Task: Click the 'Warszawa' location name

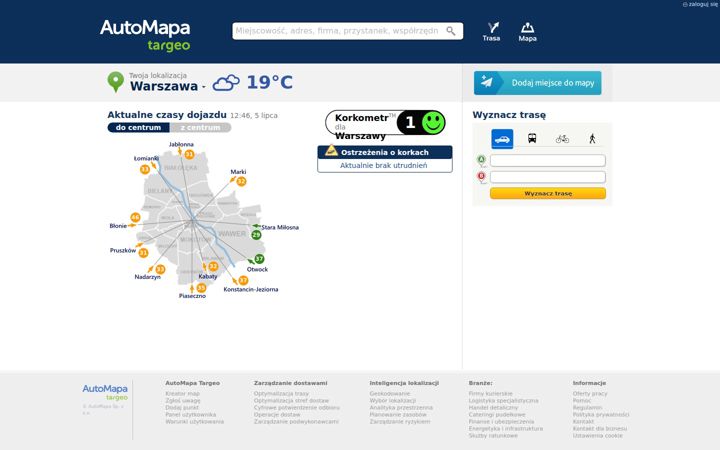Action: coord(164,86)
